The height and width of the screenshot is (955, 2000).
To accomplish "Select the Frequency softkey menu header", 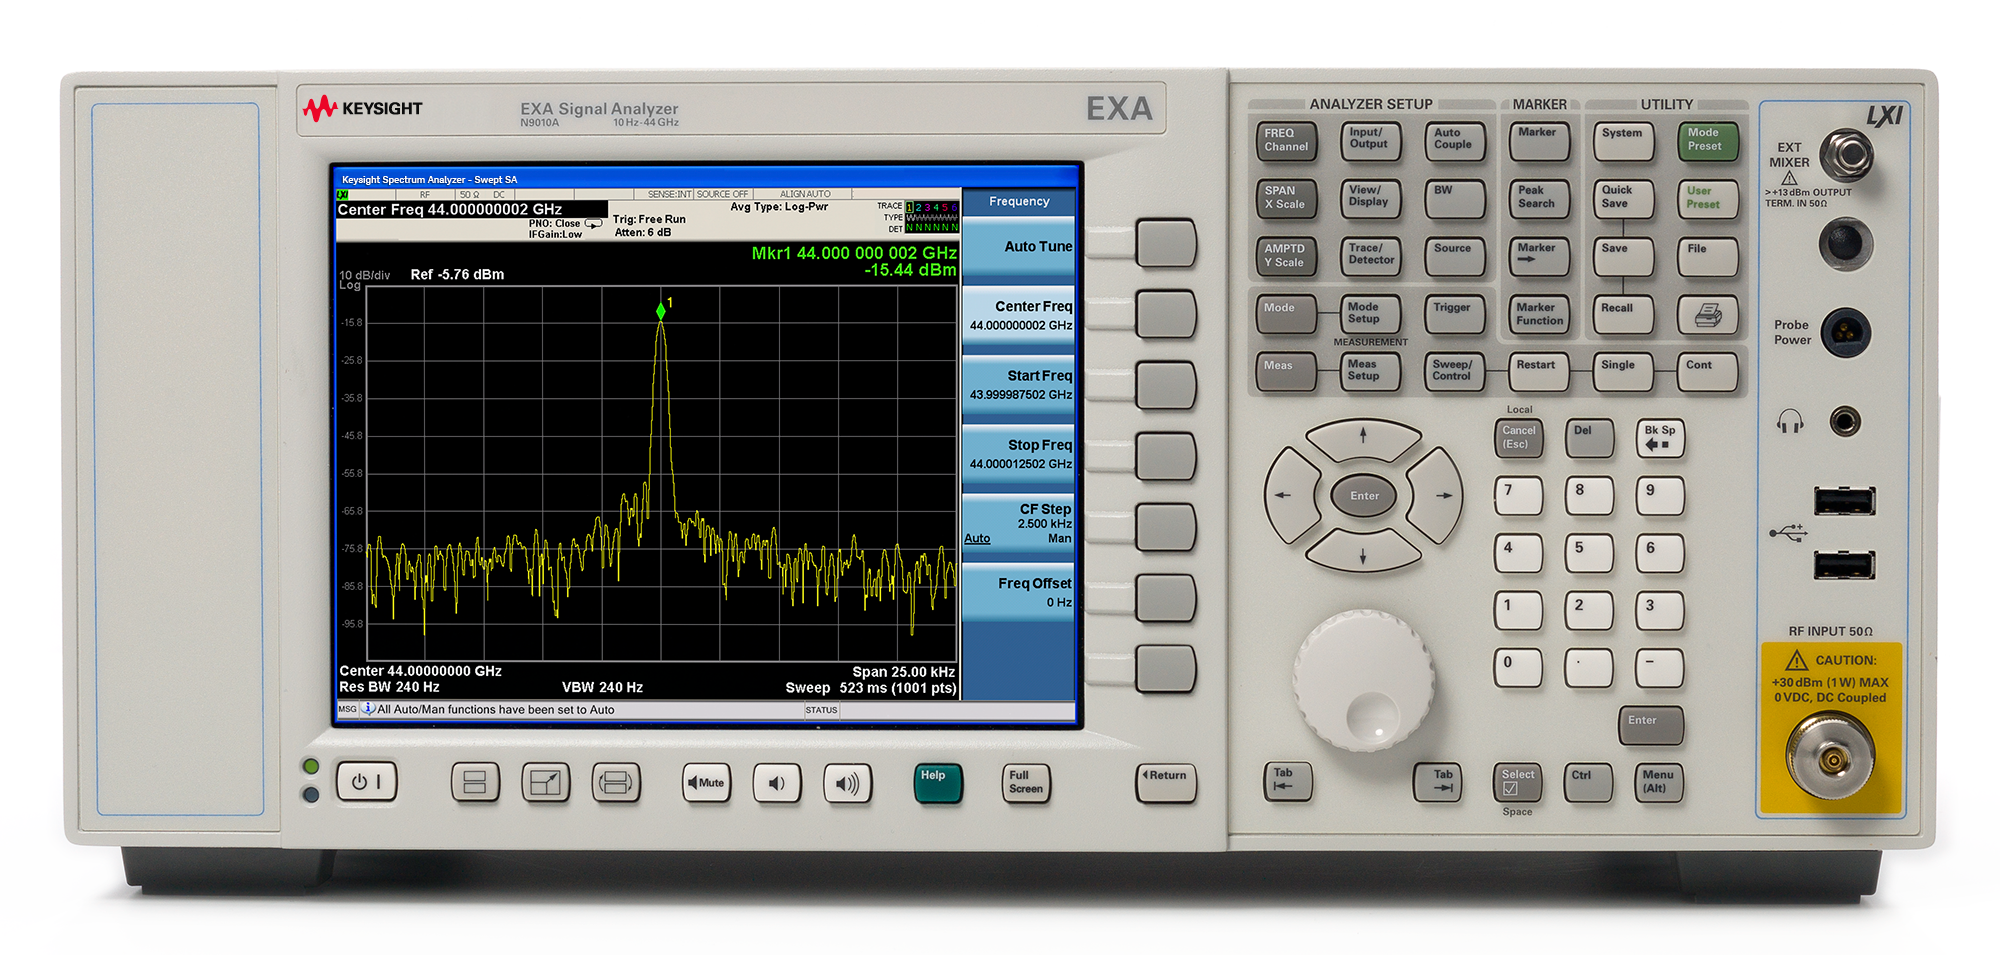I will pyautogui.click(x=1019, y=201).
